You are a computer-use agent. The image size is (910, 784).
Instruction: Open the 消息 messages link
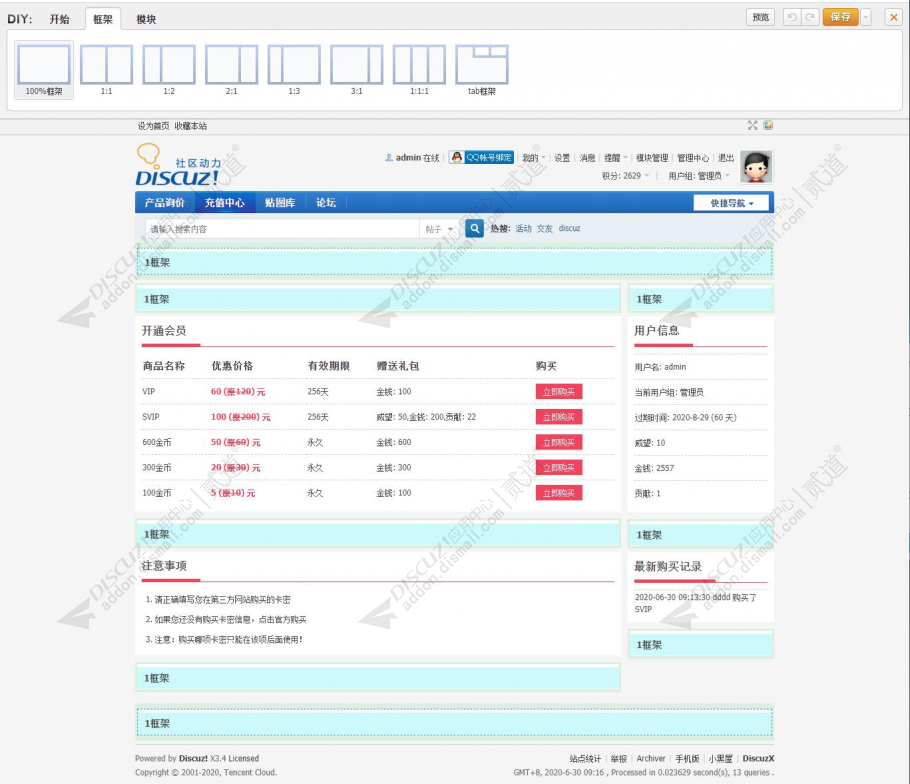(587, 157)
